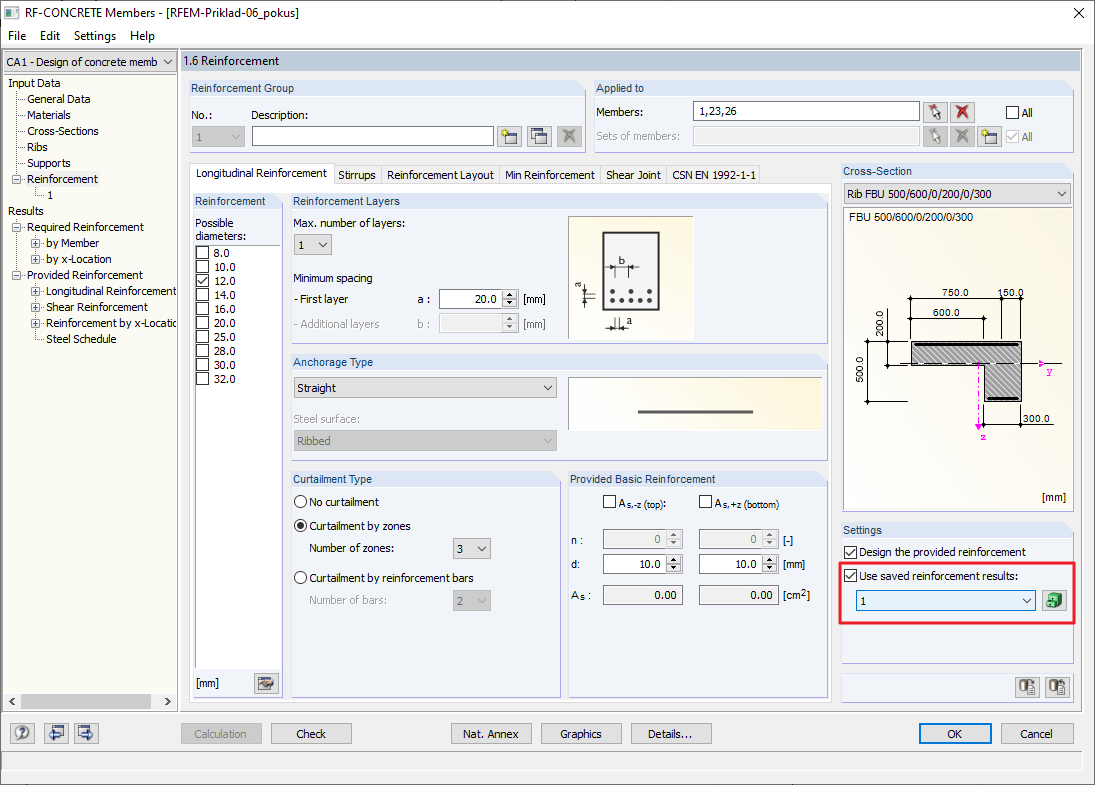The width and height of the screenshot is (1095, 785).
Task: Click the next table arrow icon
Action: [x=86, y=733]
